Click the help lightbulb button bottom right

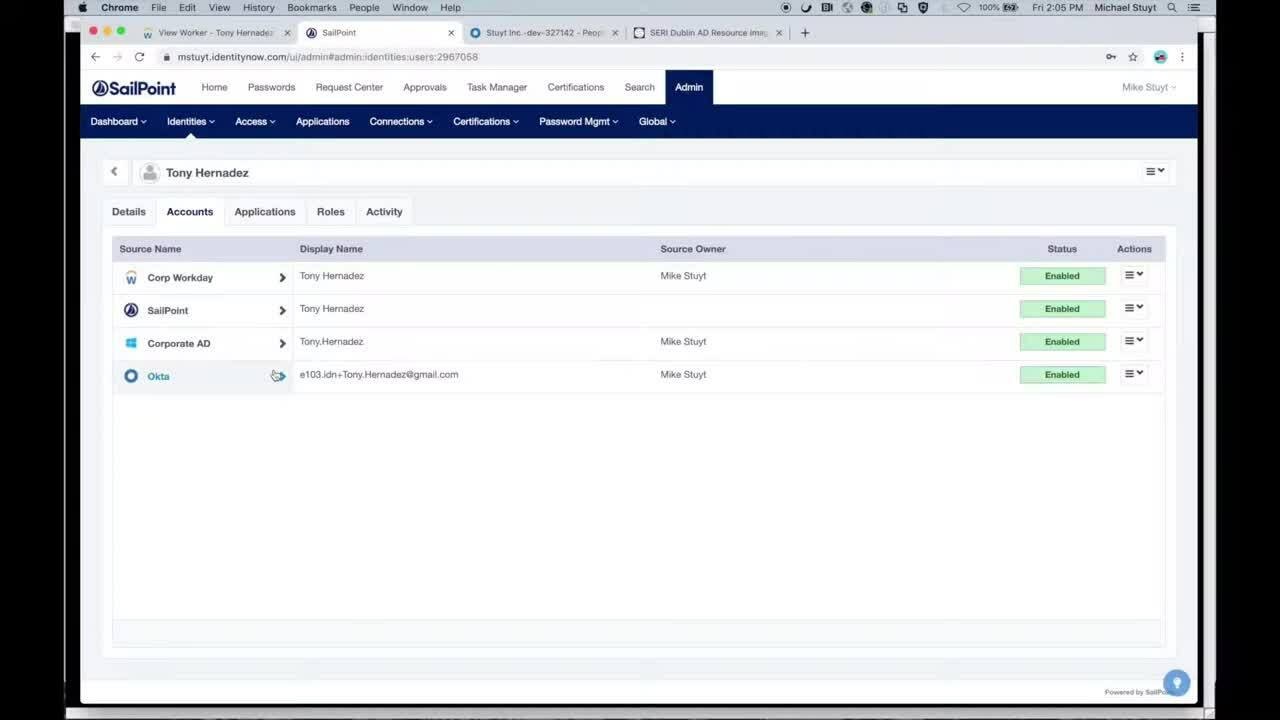[x=1177, y=683]
